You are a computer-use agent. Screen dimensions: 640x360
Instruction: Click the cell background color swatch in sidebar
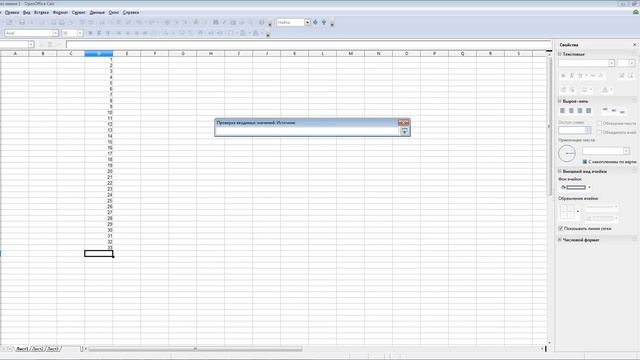tap(576, 187)
